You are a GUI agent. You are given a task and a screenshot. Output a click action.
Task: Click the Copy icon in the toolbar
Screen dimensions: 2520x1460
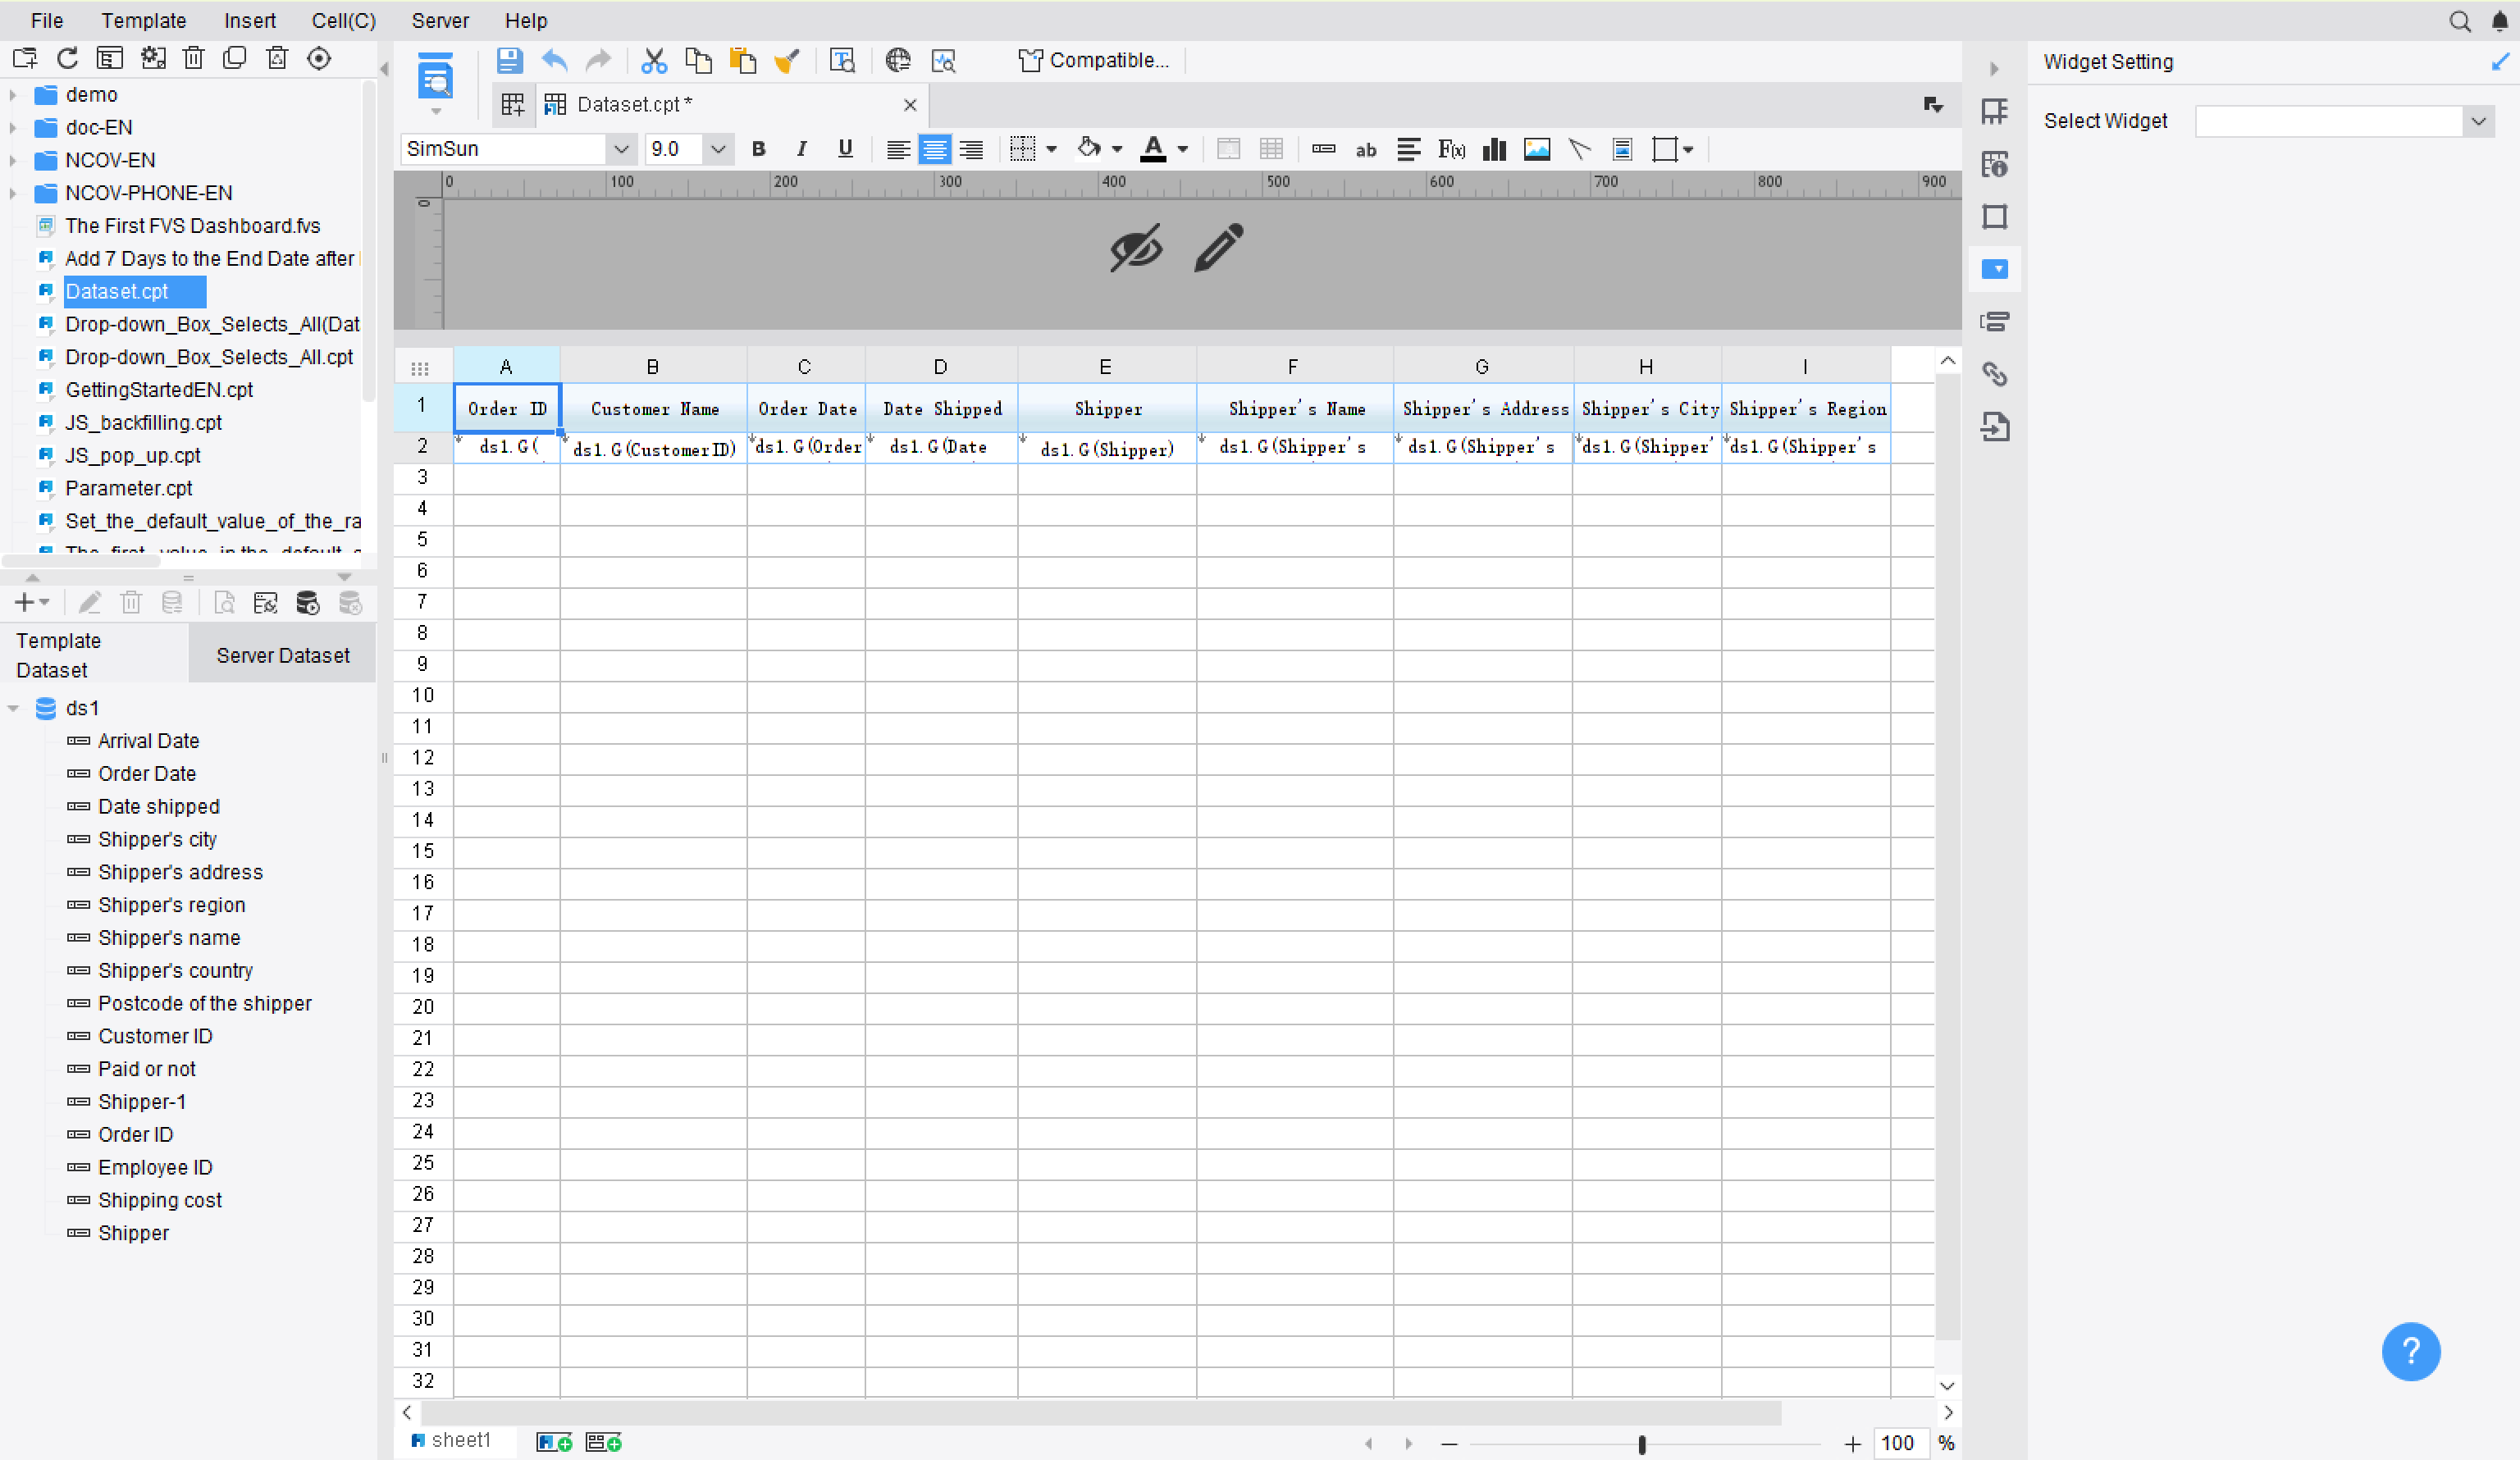click(698, 61)
